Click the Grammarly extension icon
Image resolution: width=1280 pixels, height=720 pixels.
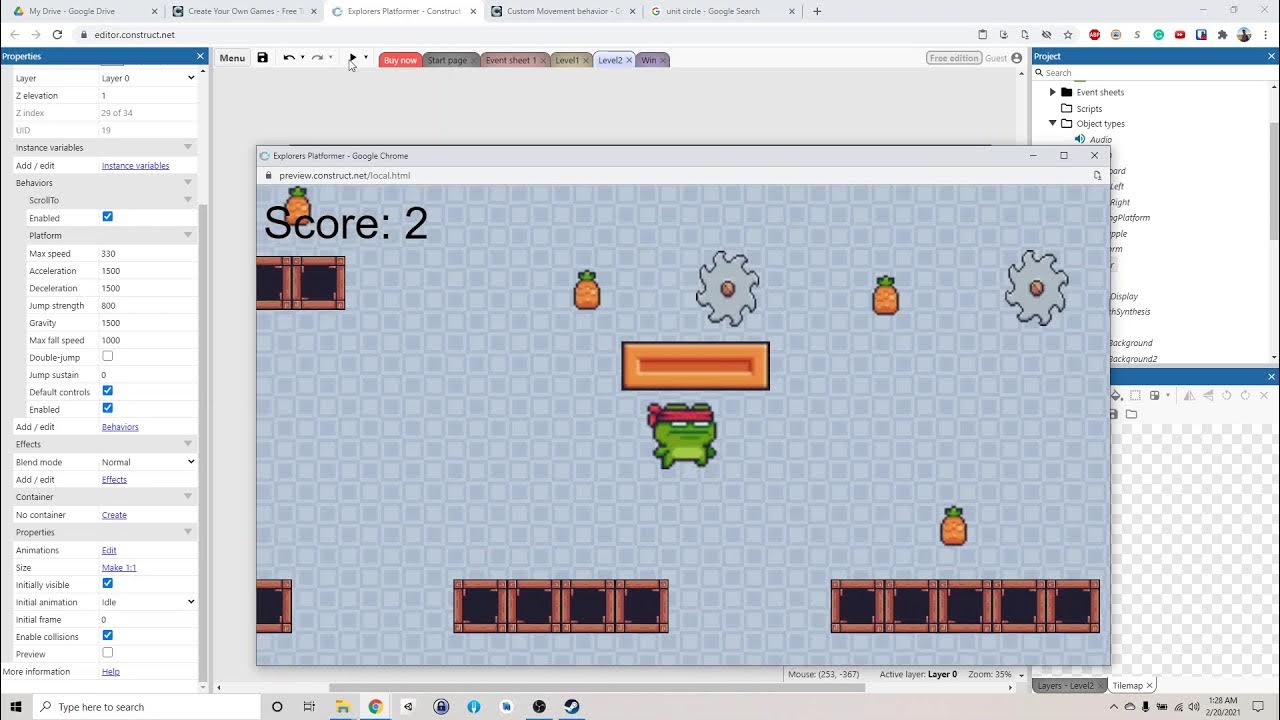pyautogui.click(x=1158, y=35)
